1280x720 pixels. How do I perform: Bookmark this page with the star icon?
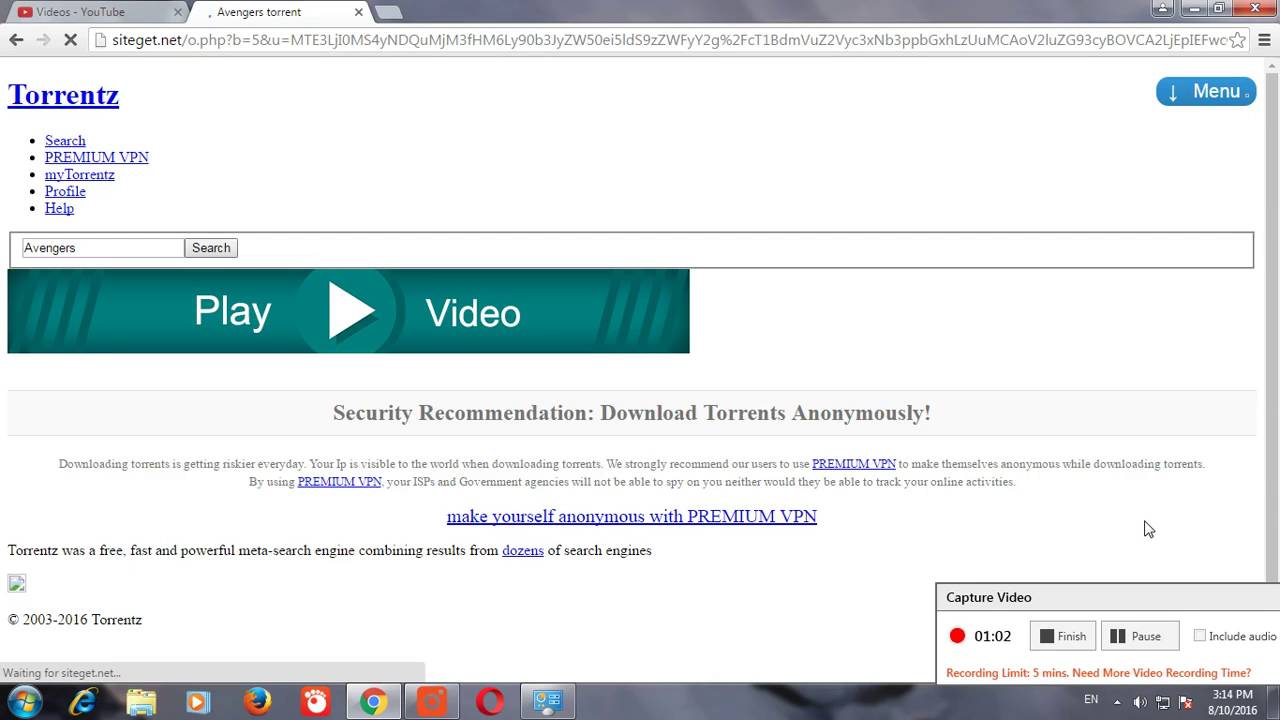tap(1238, 40)
